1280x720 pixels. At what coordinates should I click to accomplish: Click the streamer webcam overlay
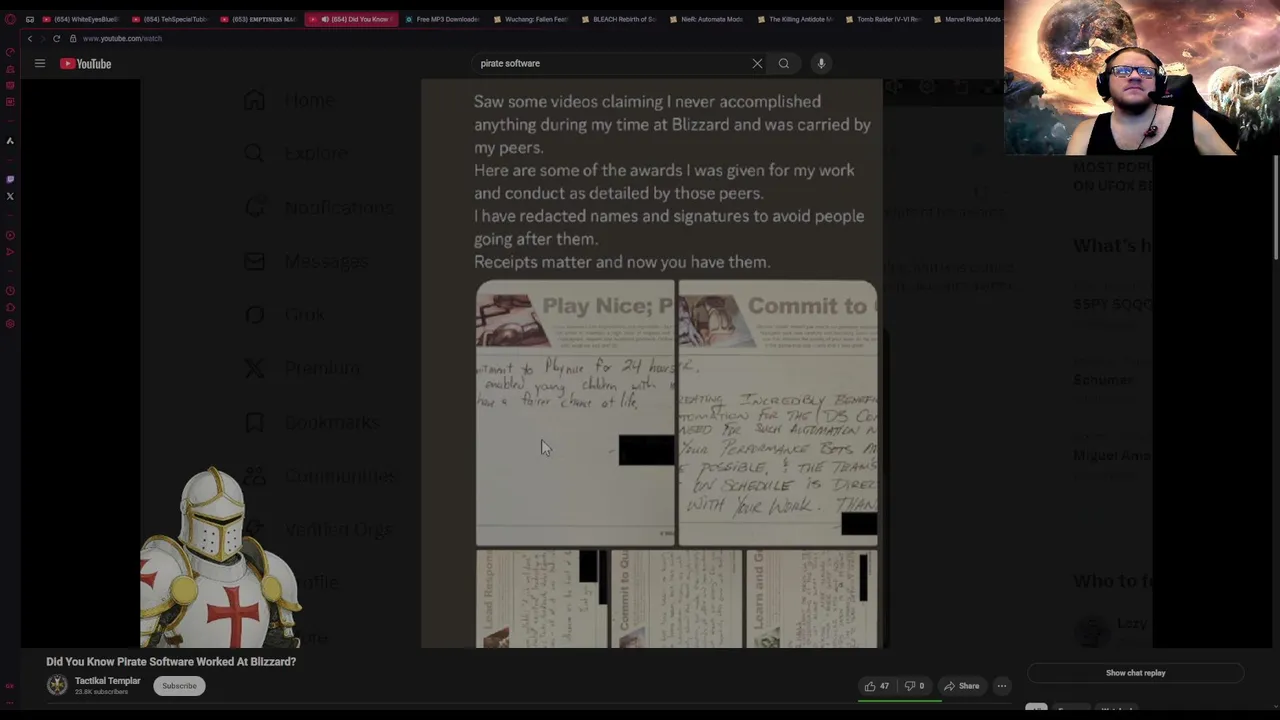[x=1142, y=78]
